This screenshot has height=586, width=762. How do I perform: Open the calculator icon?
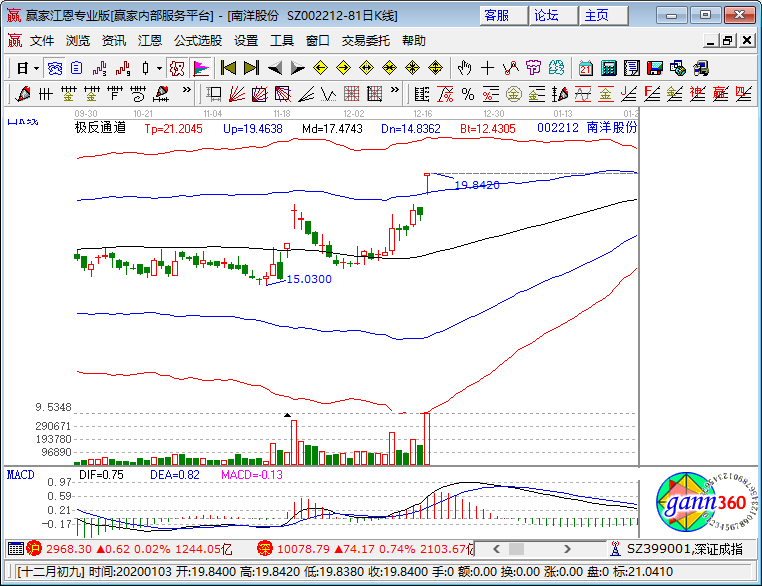click(x=608, y=68)
